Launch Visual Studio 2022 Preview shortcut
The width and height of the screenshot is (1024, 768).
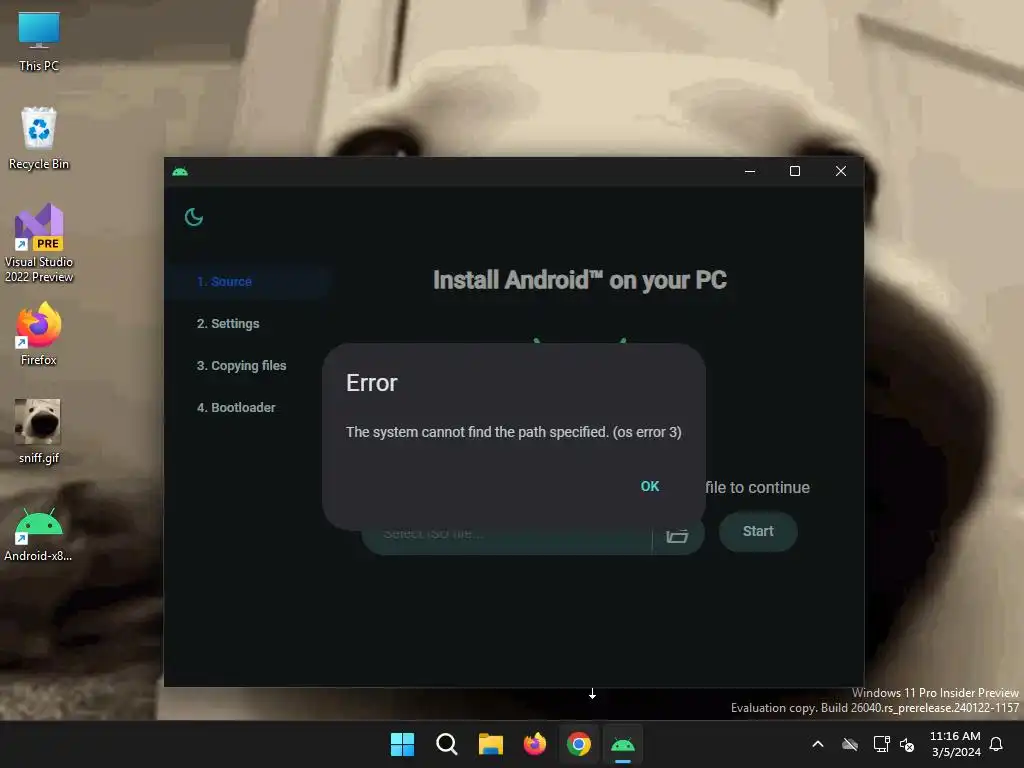pyautogui.click(x=39, y=243)
